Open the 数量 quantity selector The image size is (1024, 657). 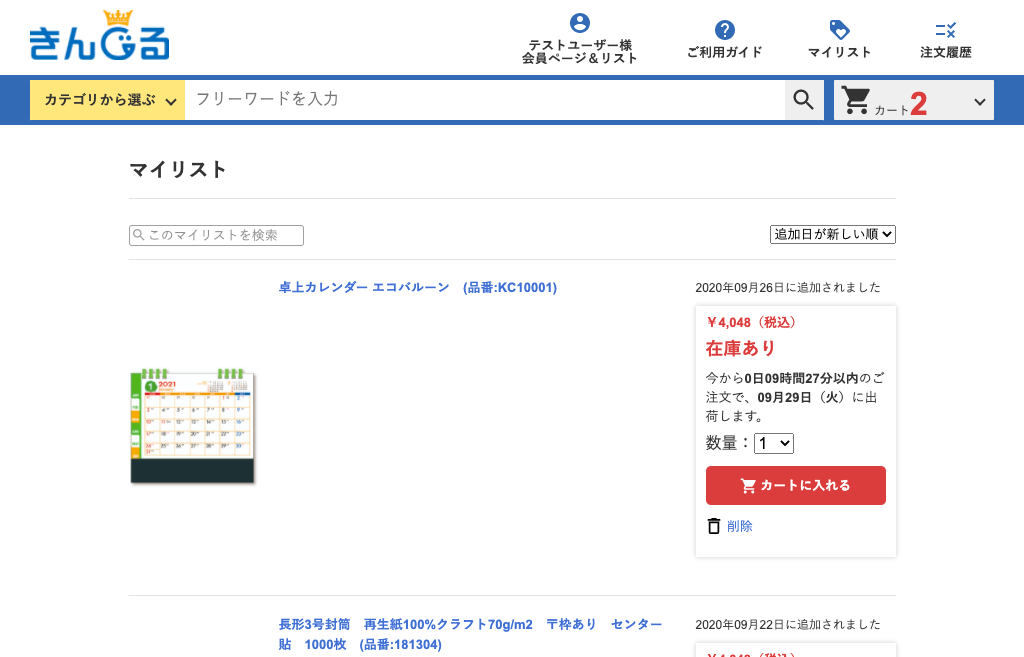tap(773, 443)
